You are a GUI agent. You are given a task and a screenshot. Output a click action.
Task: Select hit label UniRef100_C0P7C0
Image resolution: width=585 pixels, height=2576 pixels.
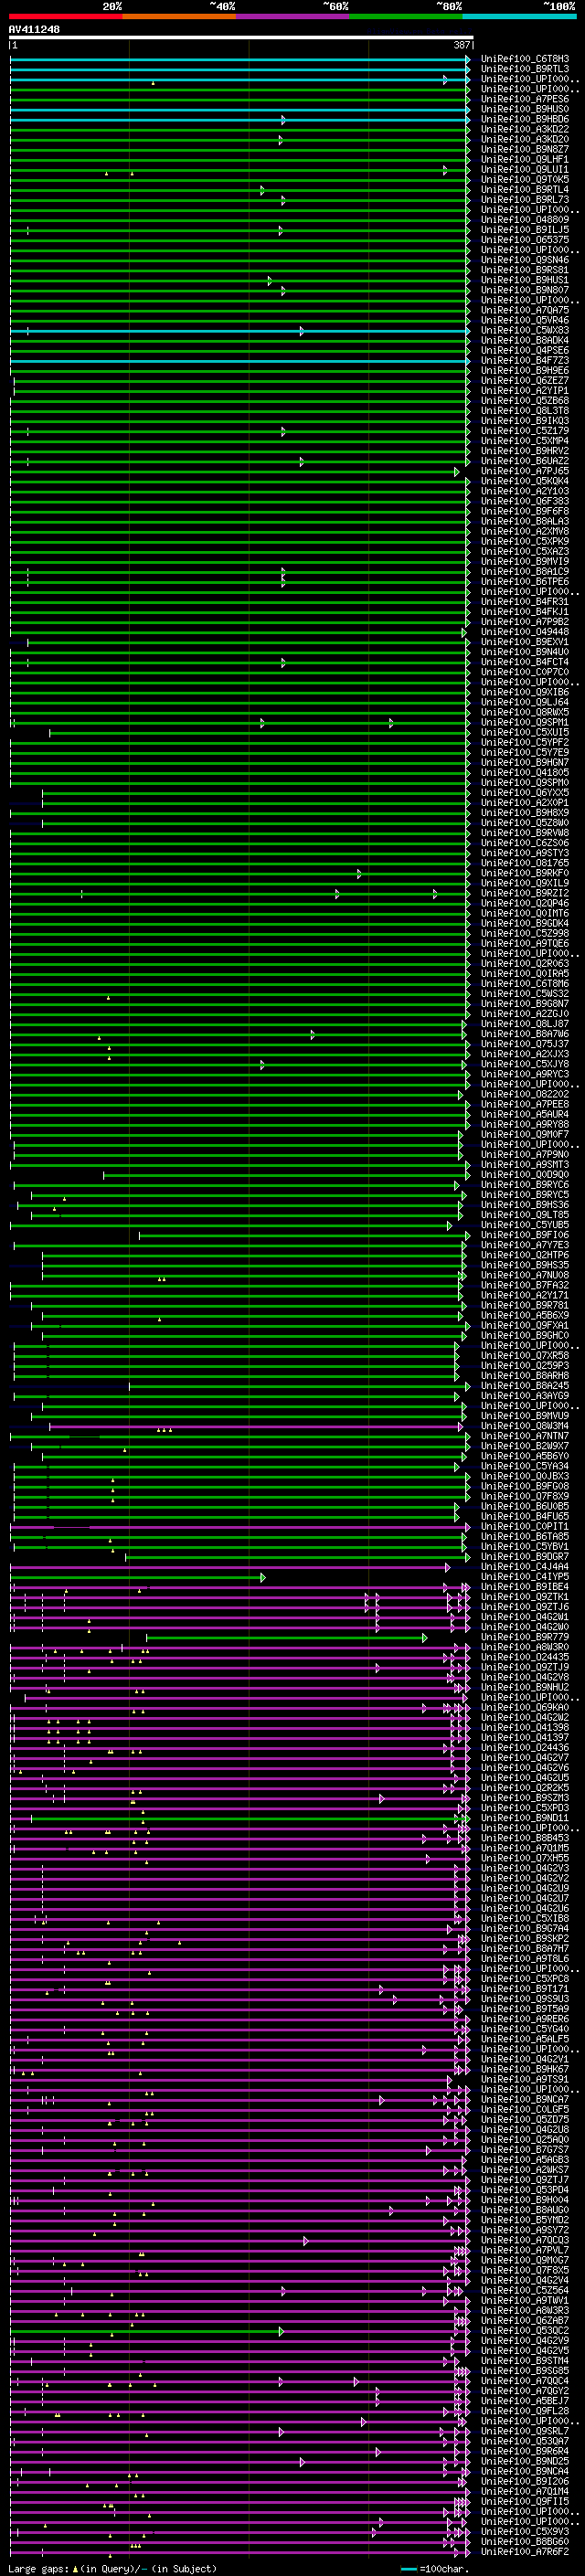point(525,673)
